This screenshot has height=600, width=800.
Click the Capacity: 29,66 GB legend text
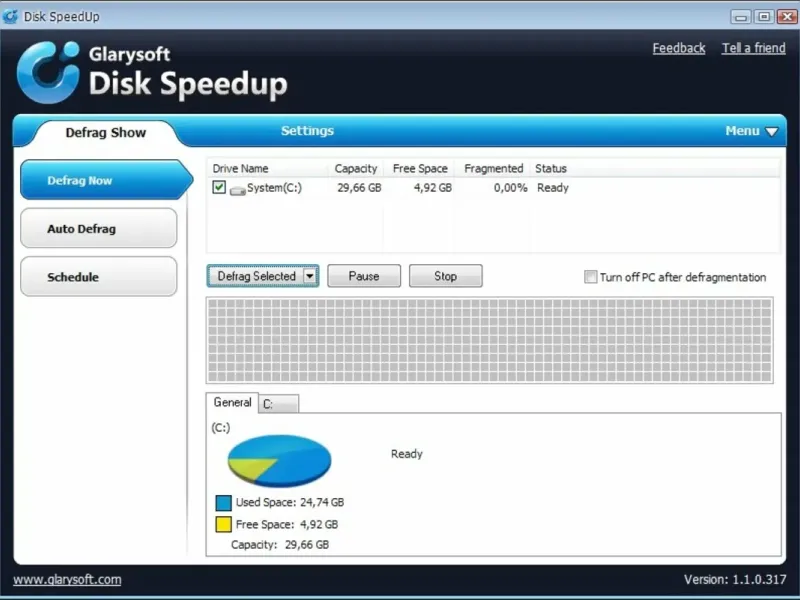[x=280, y=545]
